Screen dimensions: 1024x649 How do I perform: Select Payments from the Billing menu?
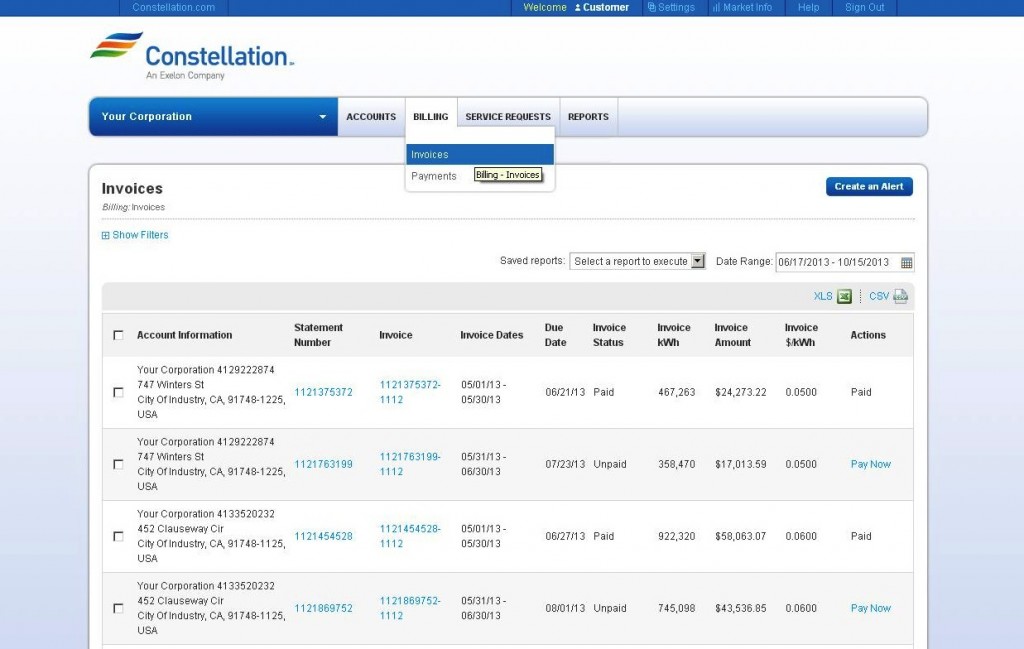tap(434, 176)
